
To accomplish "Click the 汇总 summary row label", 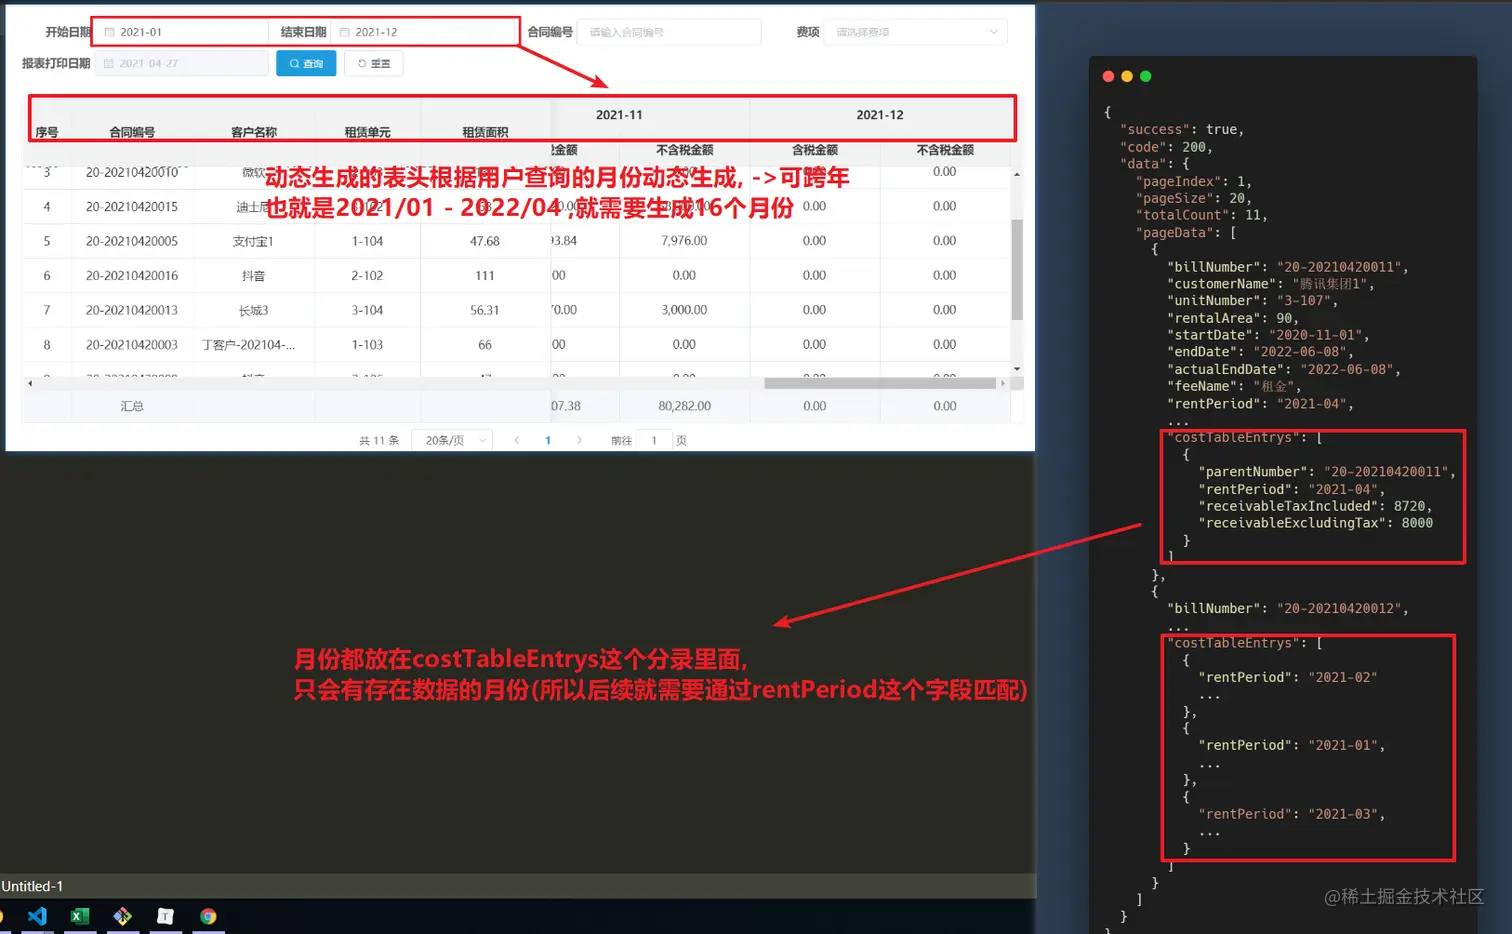I will point(132,406).
